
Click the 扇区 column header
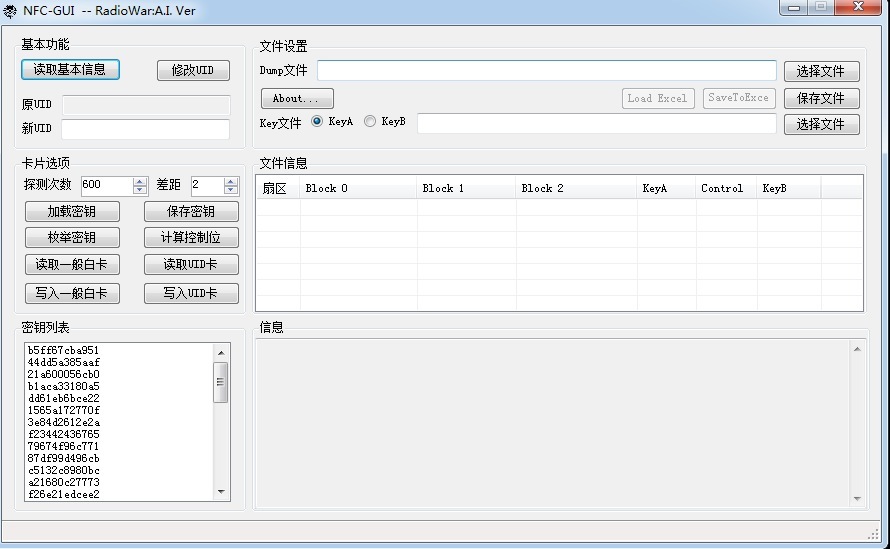278,188
